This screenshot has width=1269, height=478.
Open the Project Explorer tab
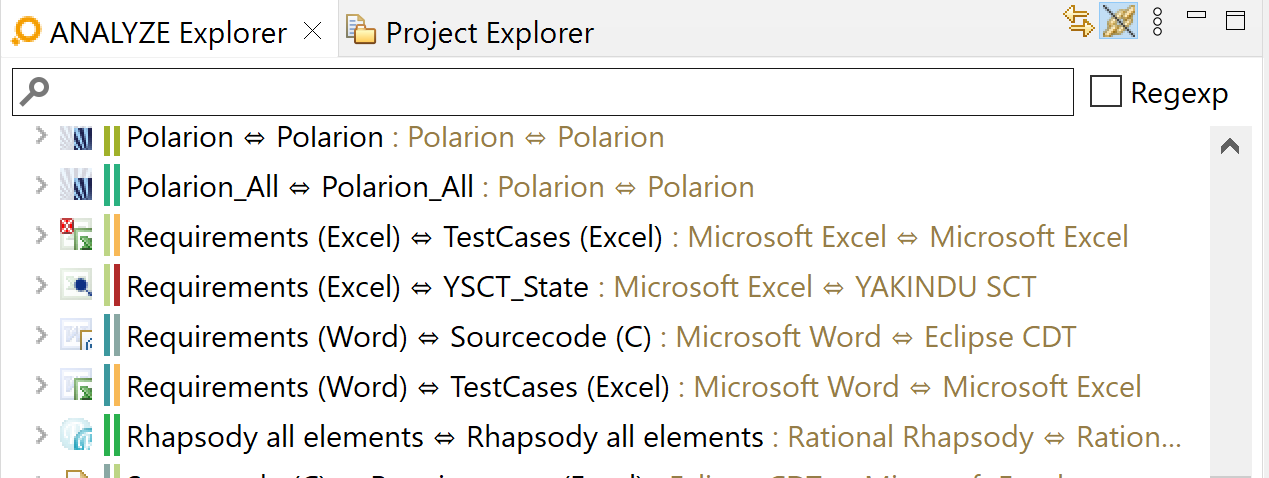[x=470, y=32]
